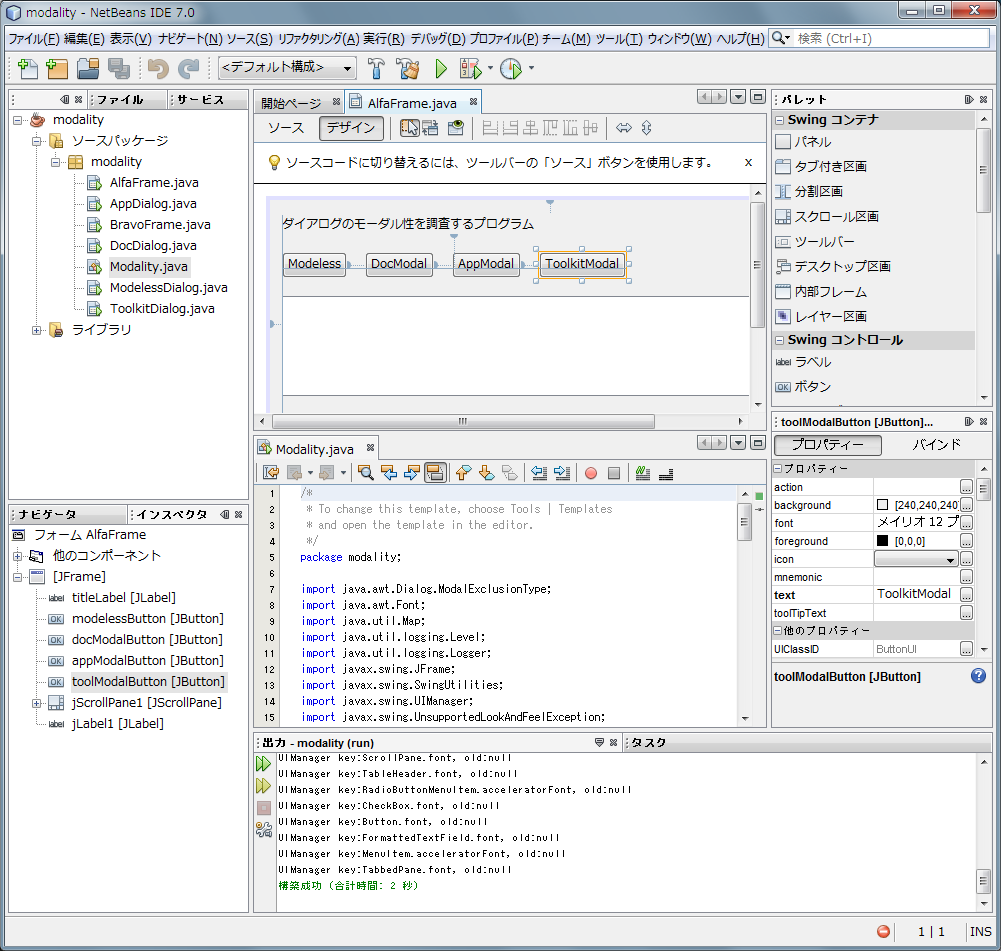Collapse the JFrame node in navigator
Viewport: 1001px width, 951px height.
tap(18, 577)
